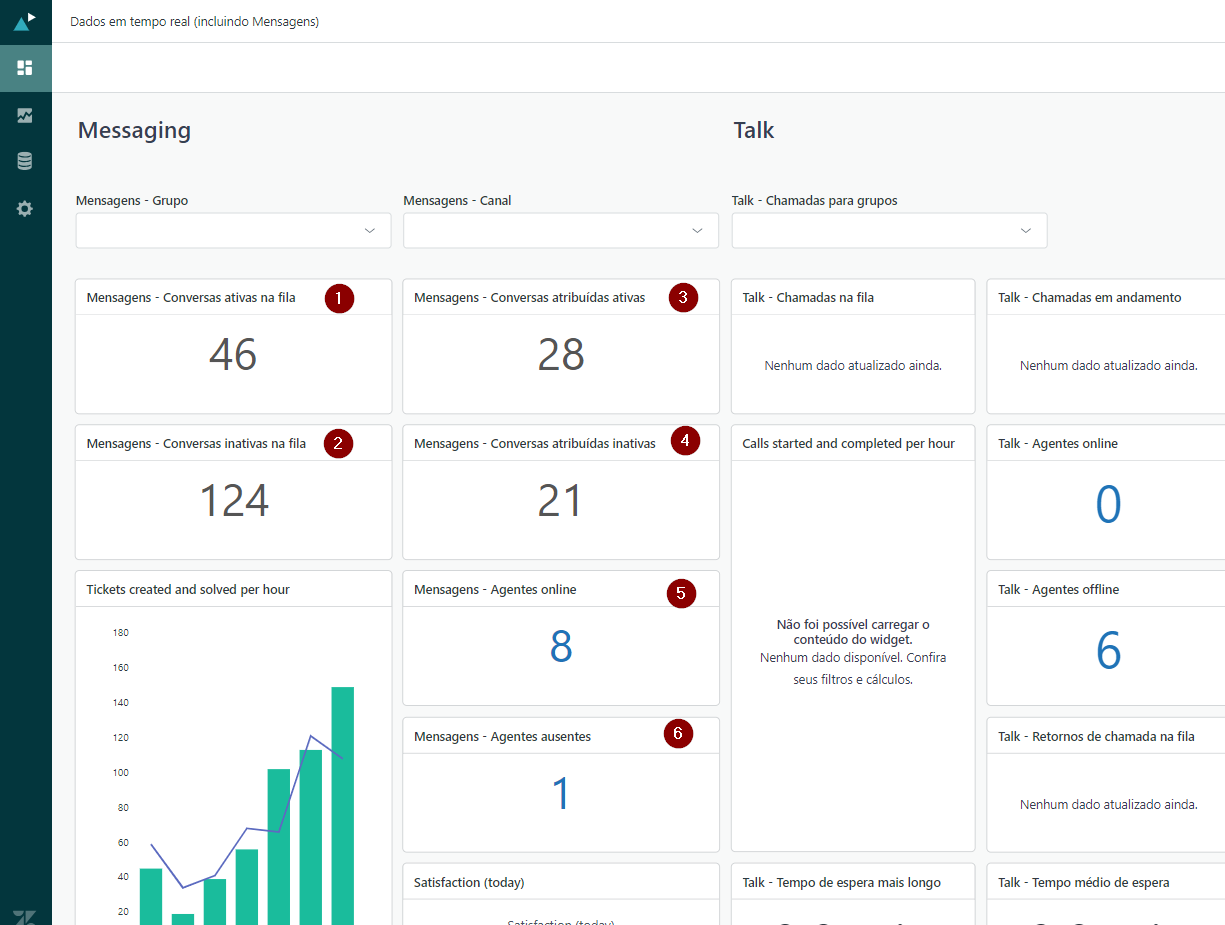
Task: Open the Mensagens - Canal filter dropdown
Action: click(560, 231)
